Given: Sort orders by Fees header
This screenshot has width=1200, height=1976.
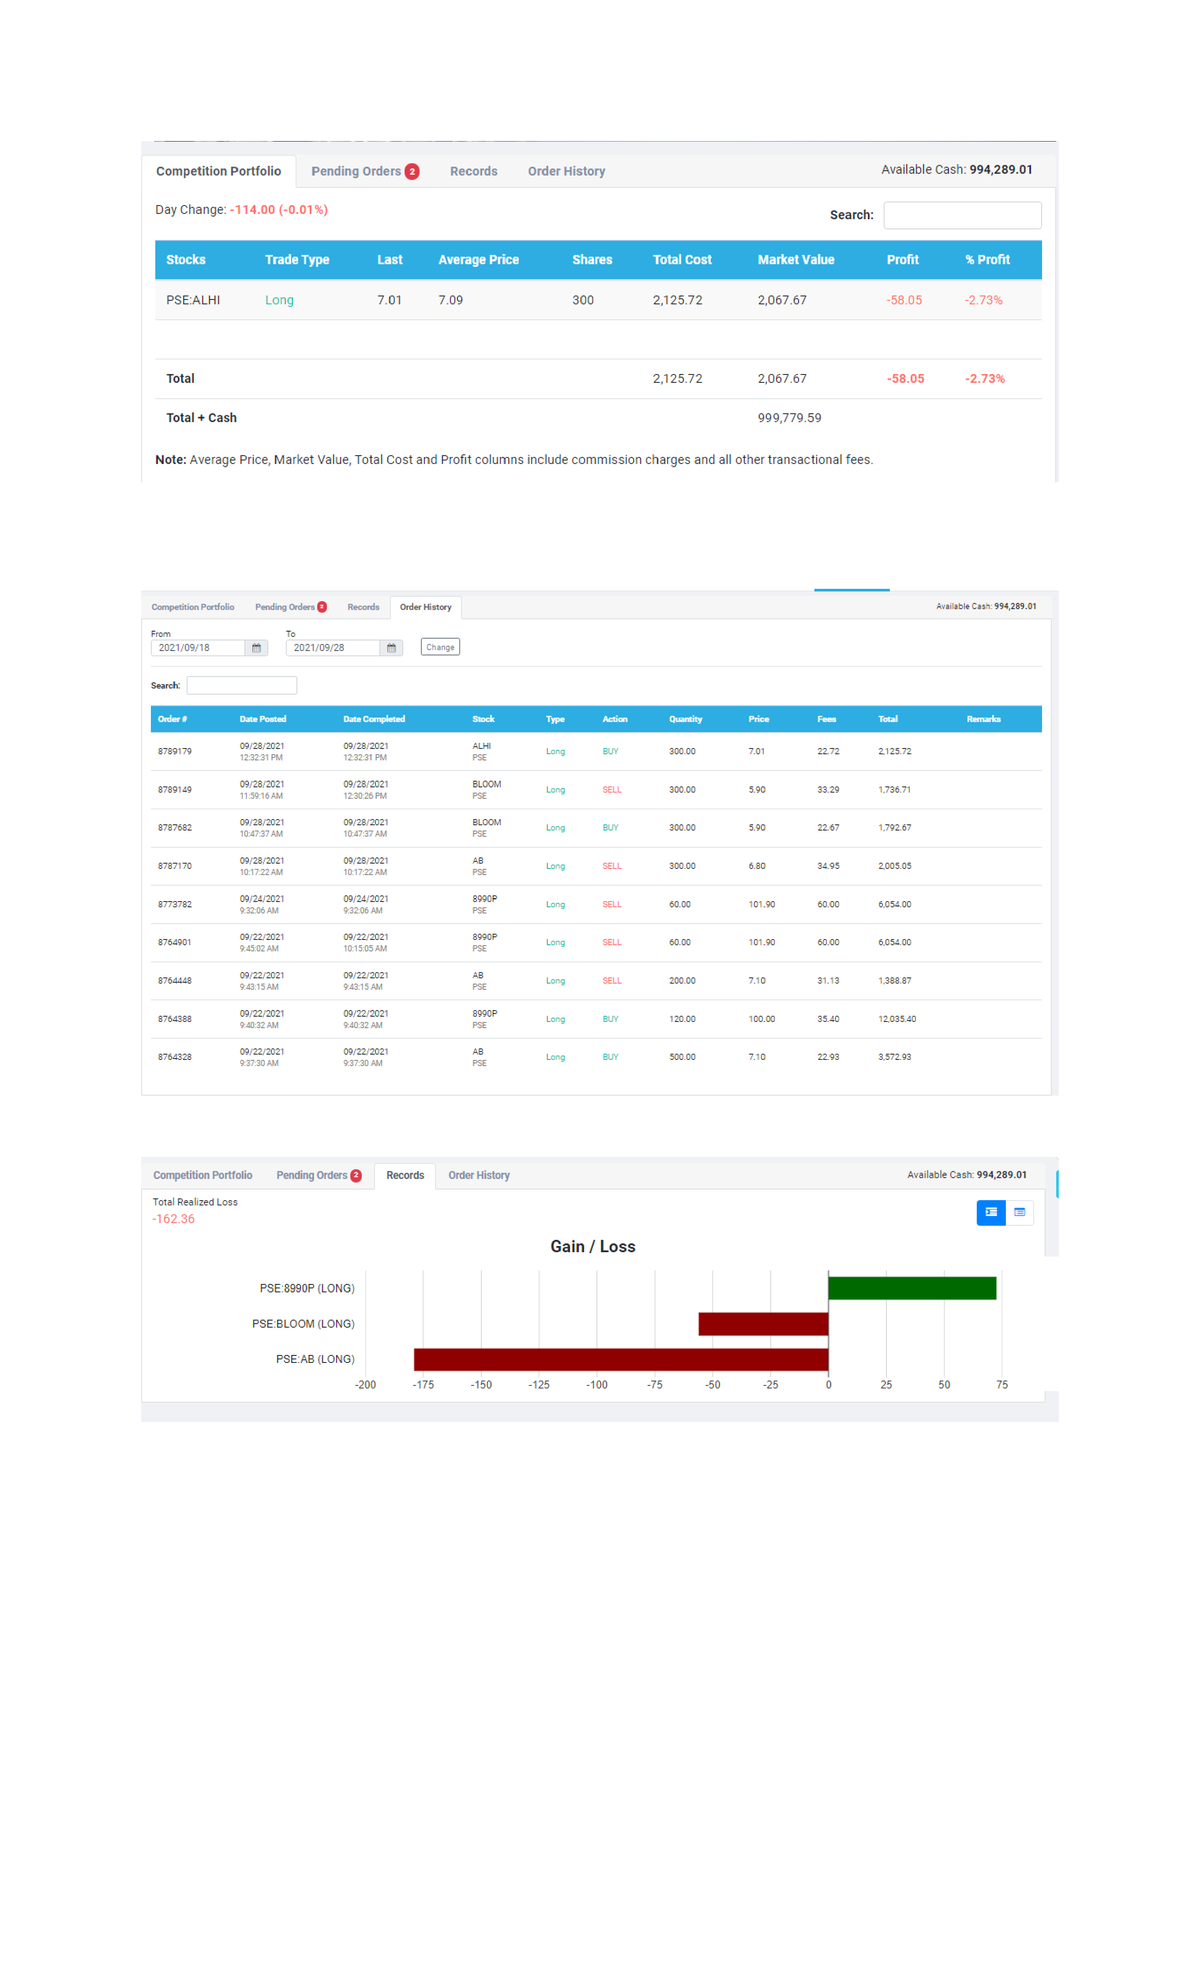Looking at the screenshot, I should tap(827, 719).
